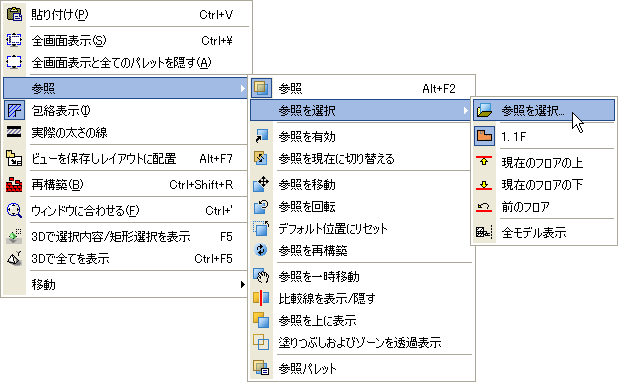
Task: Toggle the 参照 icon with Alt+F2 shortcut
Action: (x=261, y=88)
